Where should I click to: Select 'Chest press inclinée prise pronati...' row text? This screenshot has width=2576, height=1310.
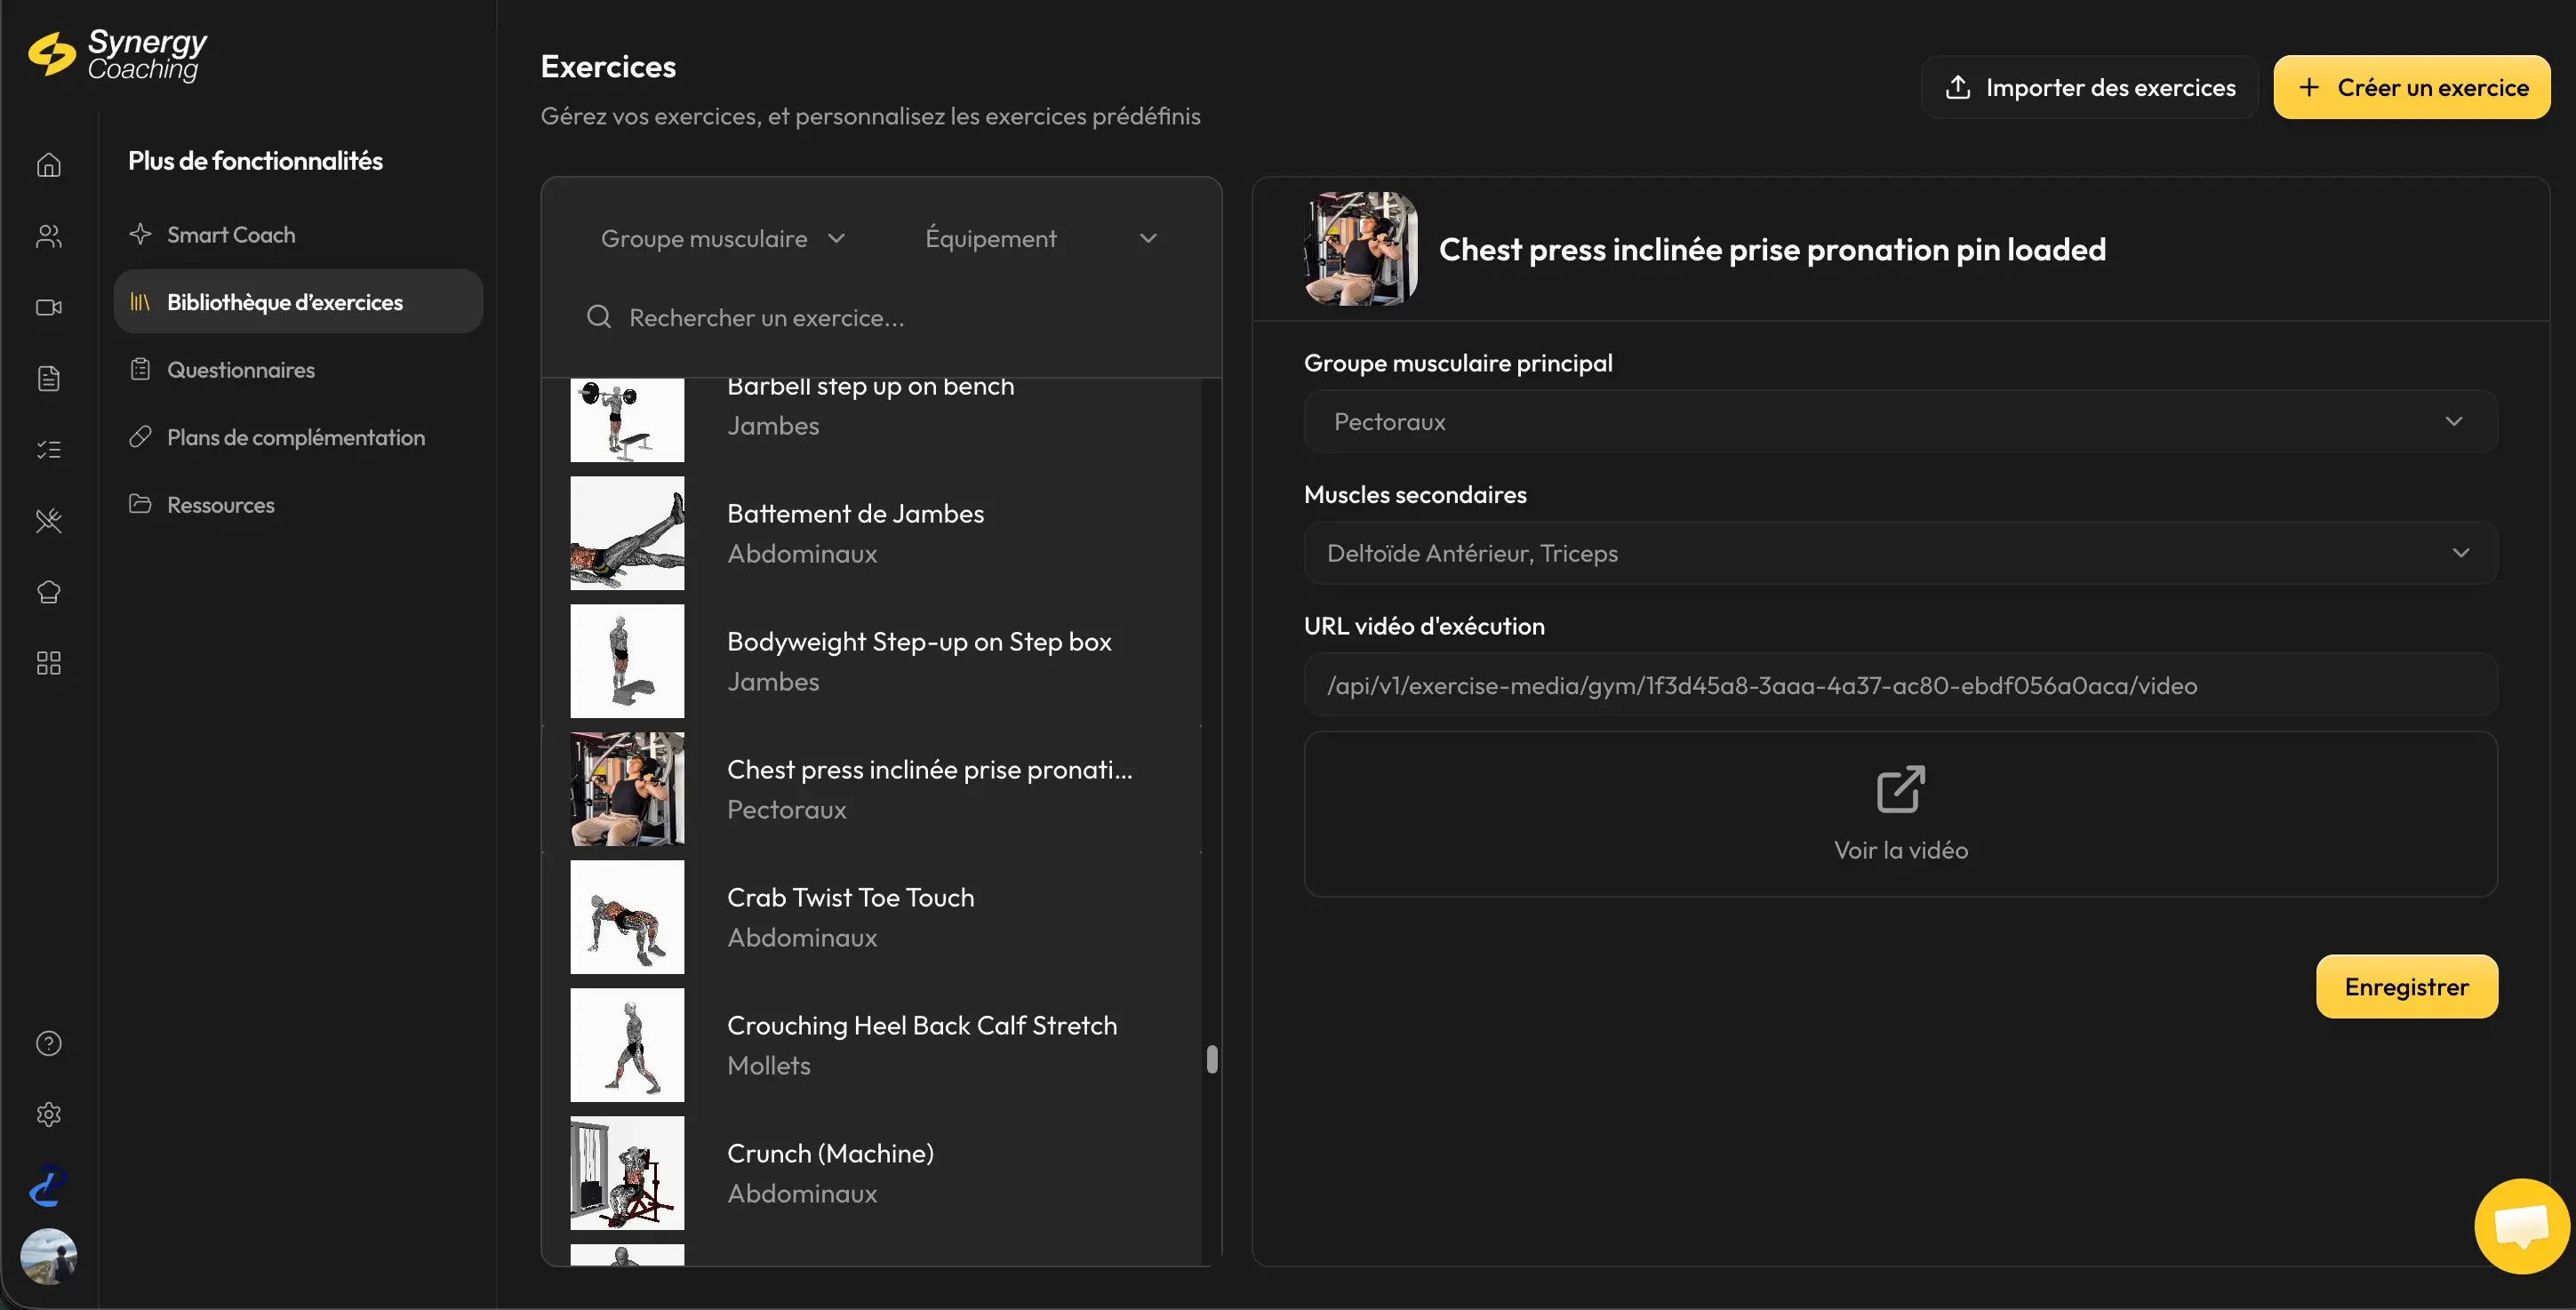(x=930, y=769)
